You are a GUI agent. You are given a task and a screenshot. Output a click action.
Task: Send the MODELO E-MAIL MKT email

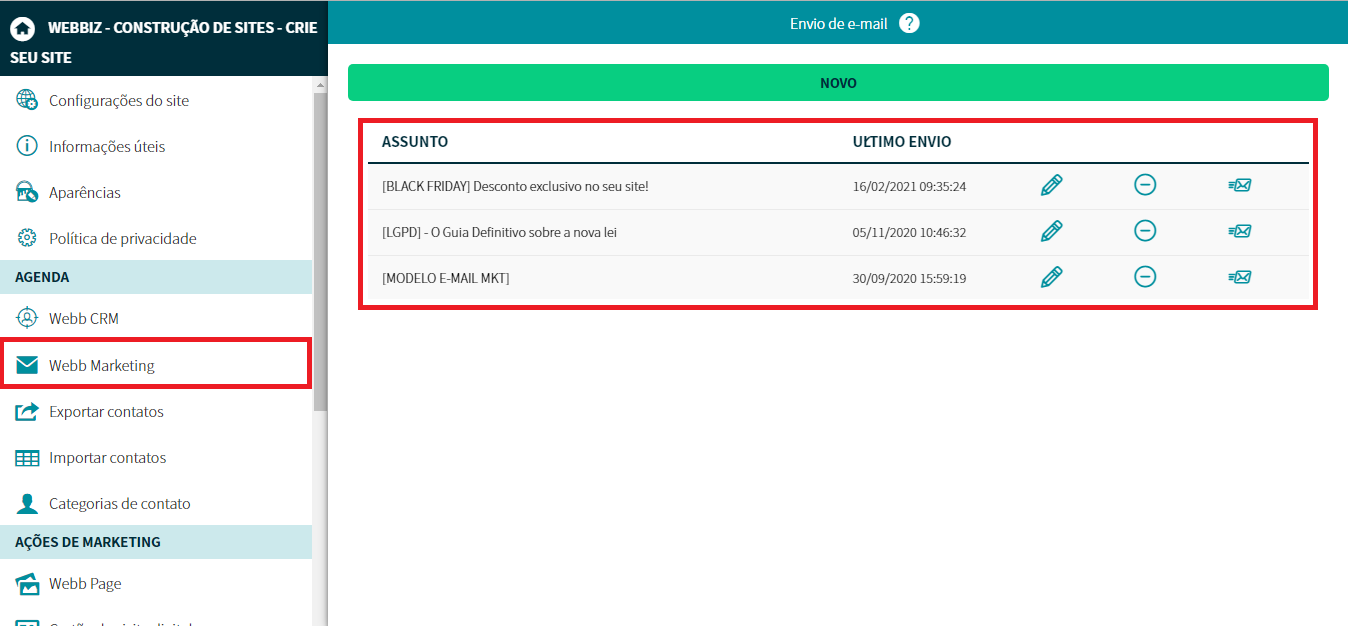tap(1240, 277)
